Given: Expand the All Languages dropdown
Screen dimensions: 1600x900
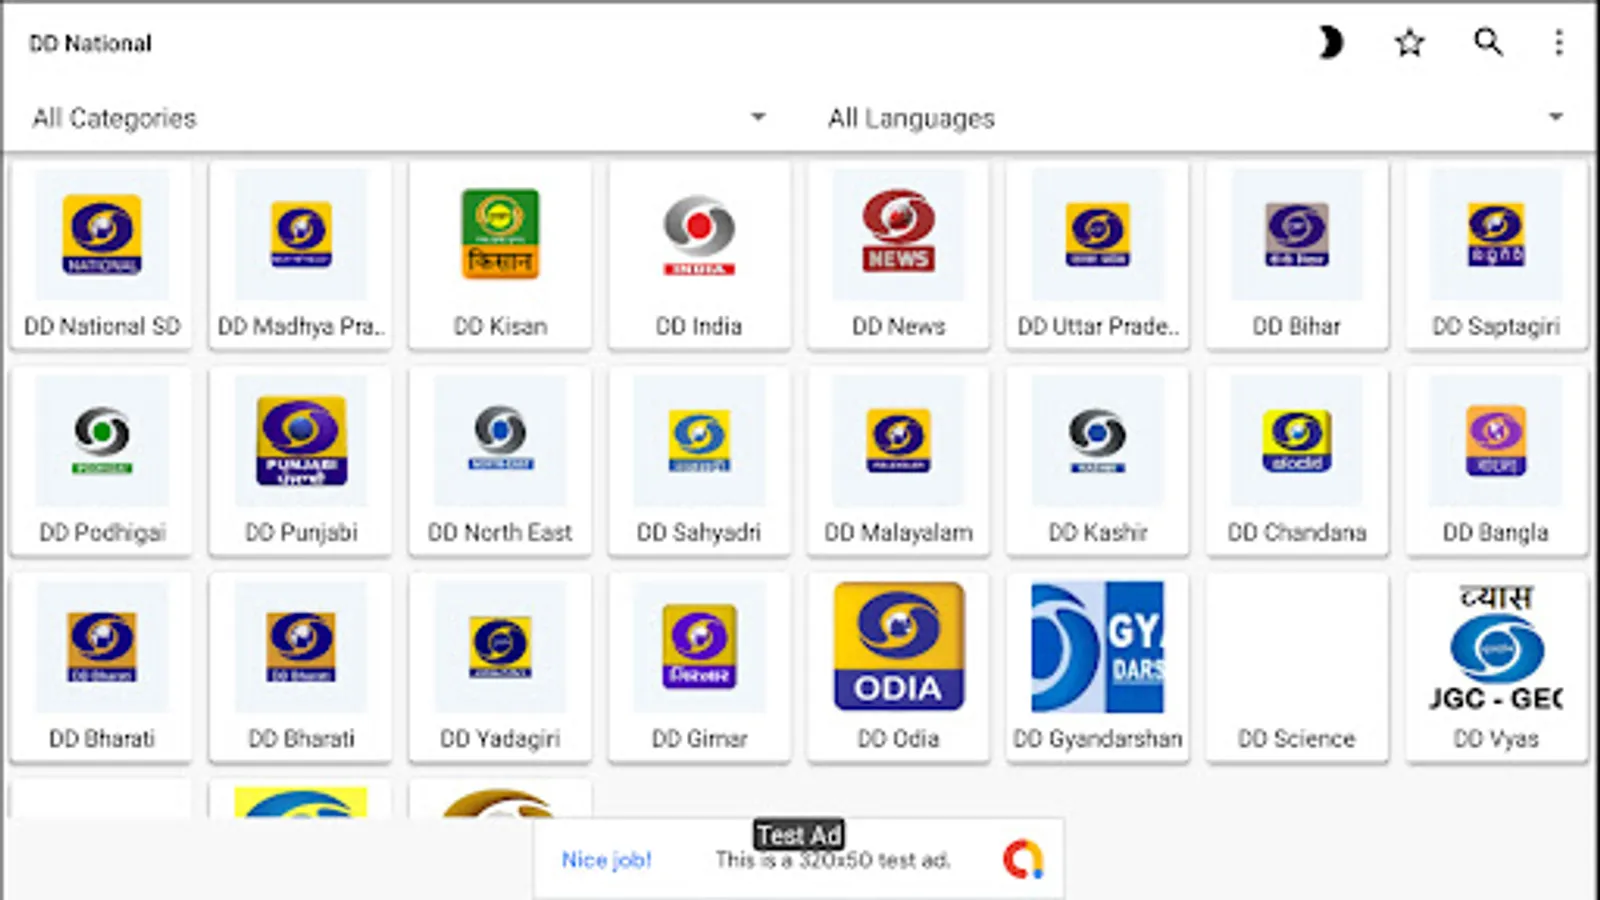Looking at the screenshot, I should [x=1196, y=118].
